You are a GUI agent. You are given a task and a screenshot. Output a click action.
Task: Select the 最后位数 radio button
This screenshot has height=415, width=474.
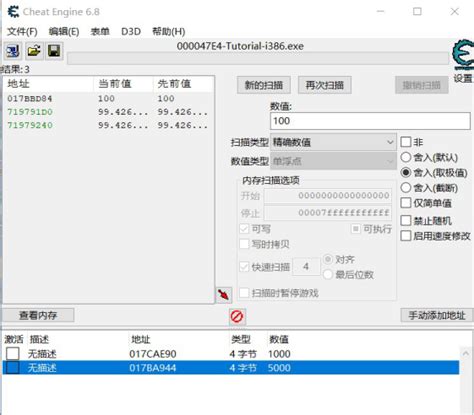[x=328, y=275]
